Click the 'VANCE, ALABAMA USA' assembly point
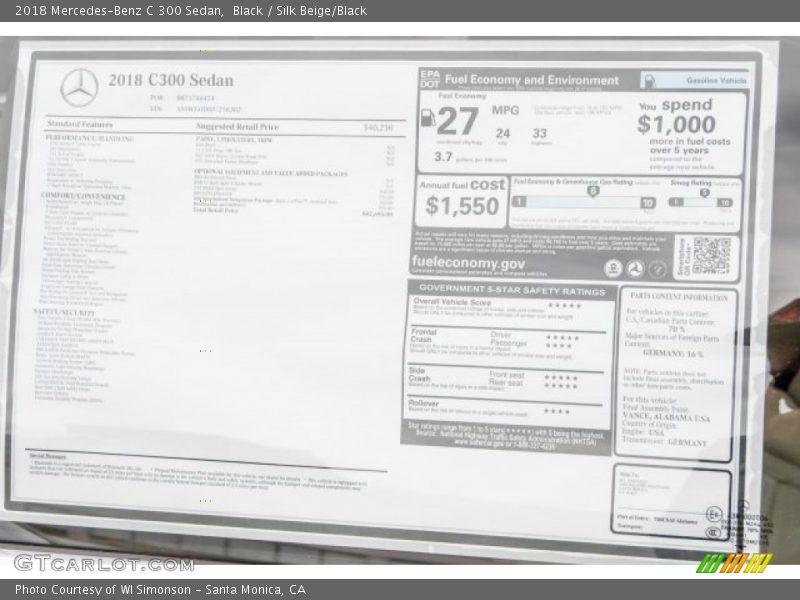The width and height of the screenshot is (800, 600). pos(666,417)
